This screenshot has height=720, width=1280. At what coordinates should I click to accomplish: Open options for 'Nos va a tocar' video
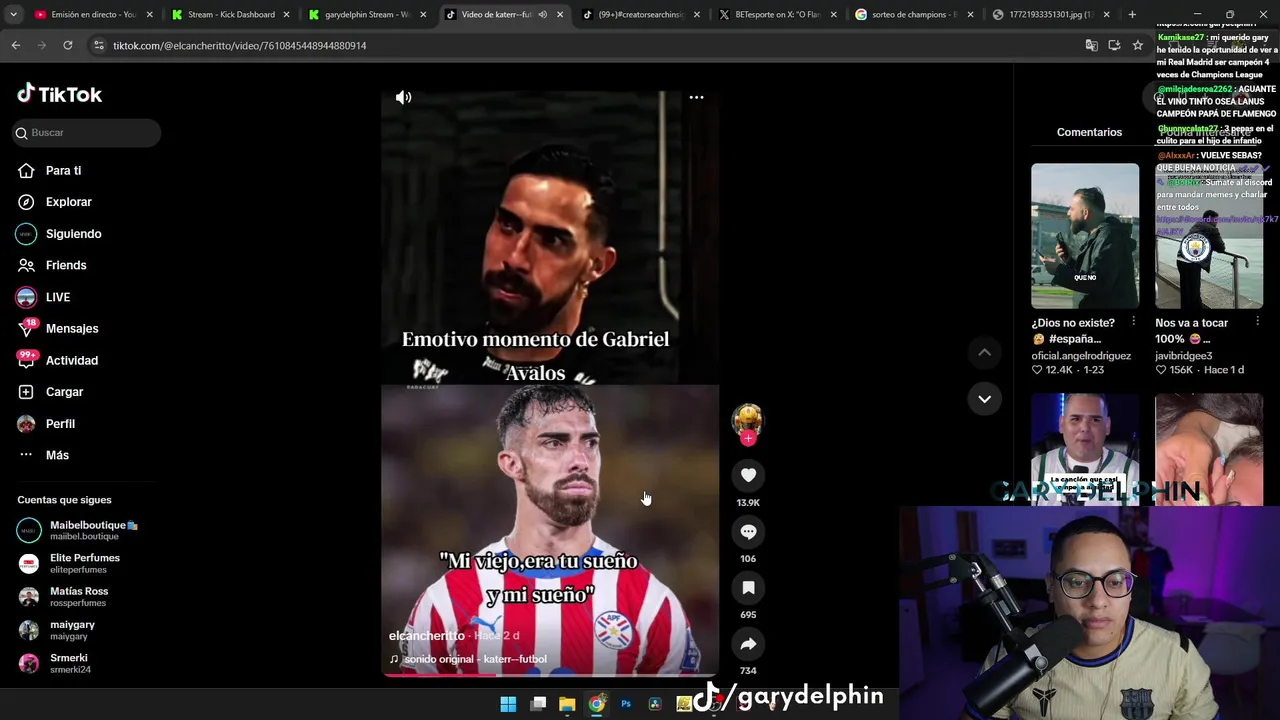pyautogui.click(x=1257, y=322)
